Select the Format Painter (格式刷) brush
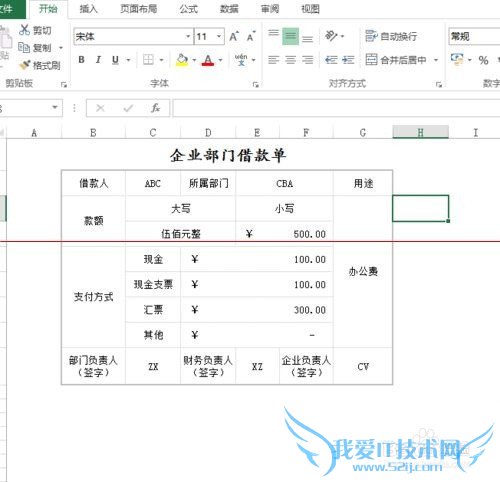500x482 pixels. coord(24,65)
